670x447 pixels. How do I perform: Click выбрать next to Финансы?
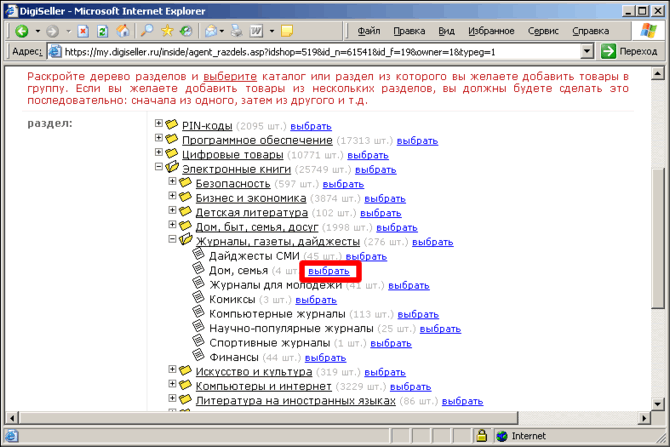pyautogui.click(x=326, y=358)
